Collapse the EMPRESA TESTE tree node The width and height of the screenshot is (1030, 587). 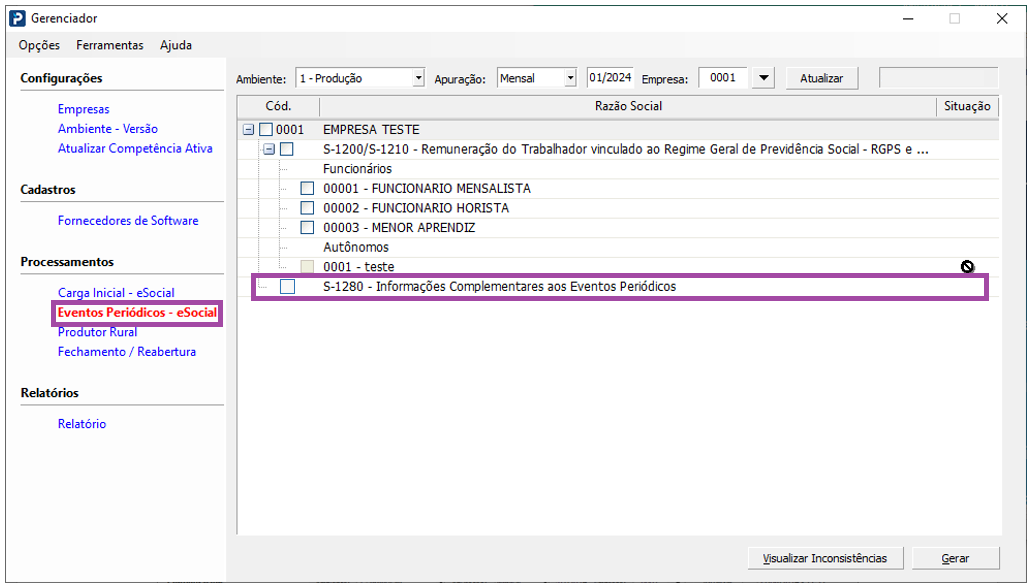[x=248, y=129]
